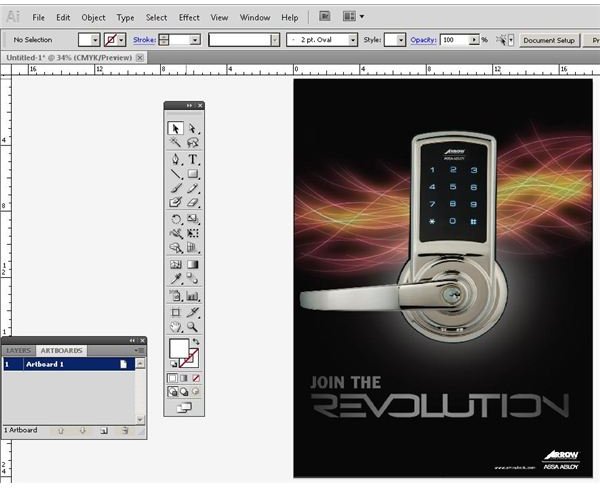Open the graphic Style dropdown
Screen dimensions: 600x488
point(401,40)
